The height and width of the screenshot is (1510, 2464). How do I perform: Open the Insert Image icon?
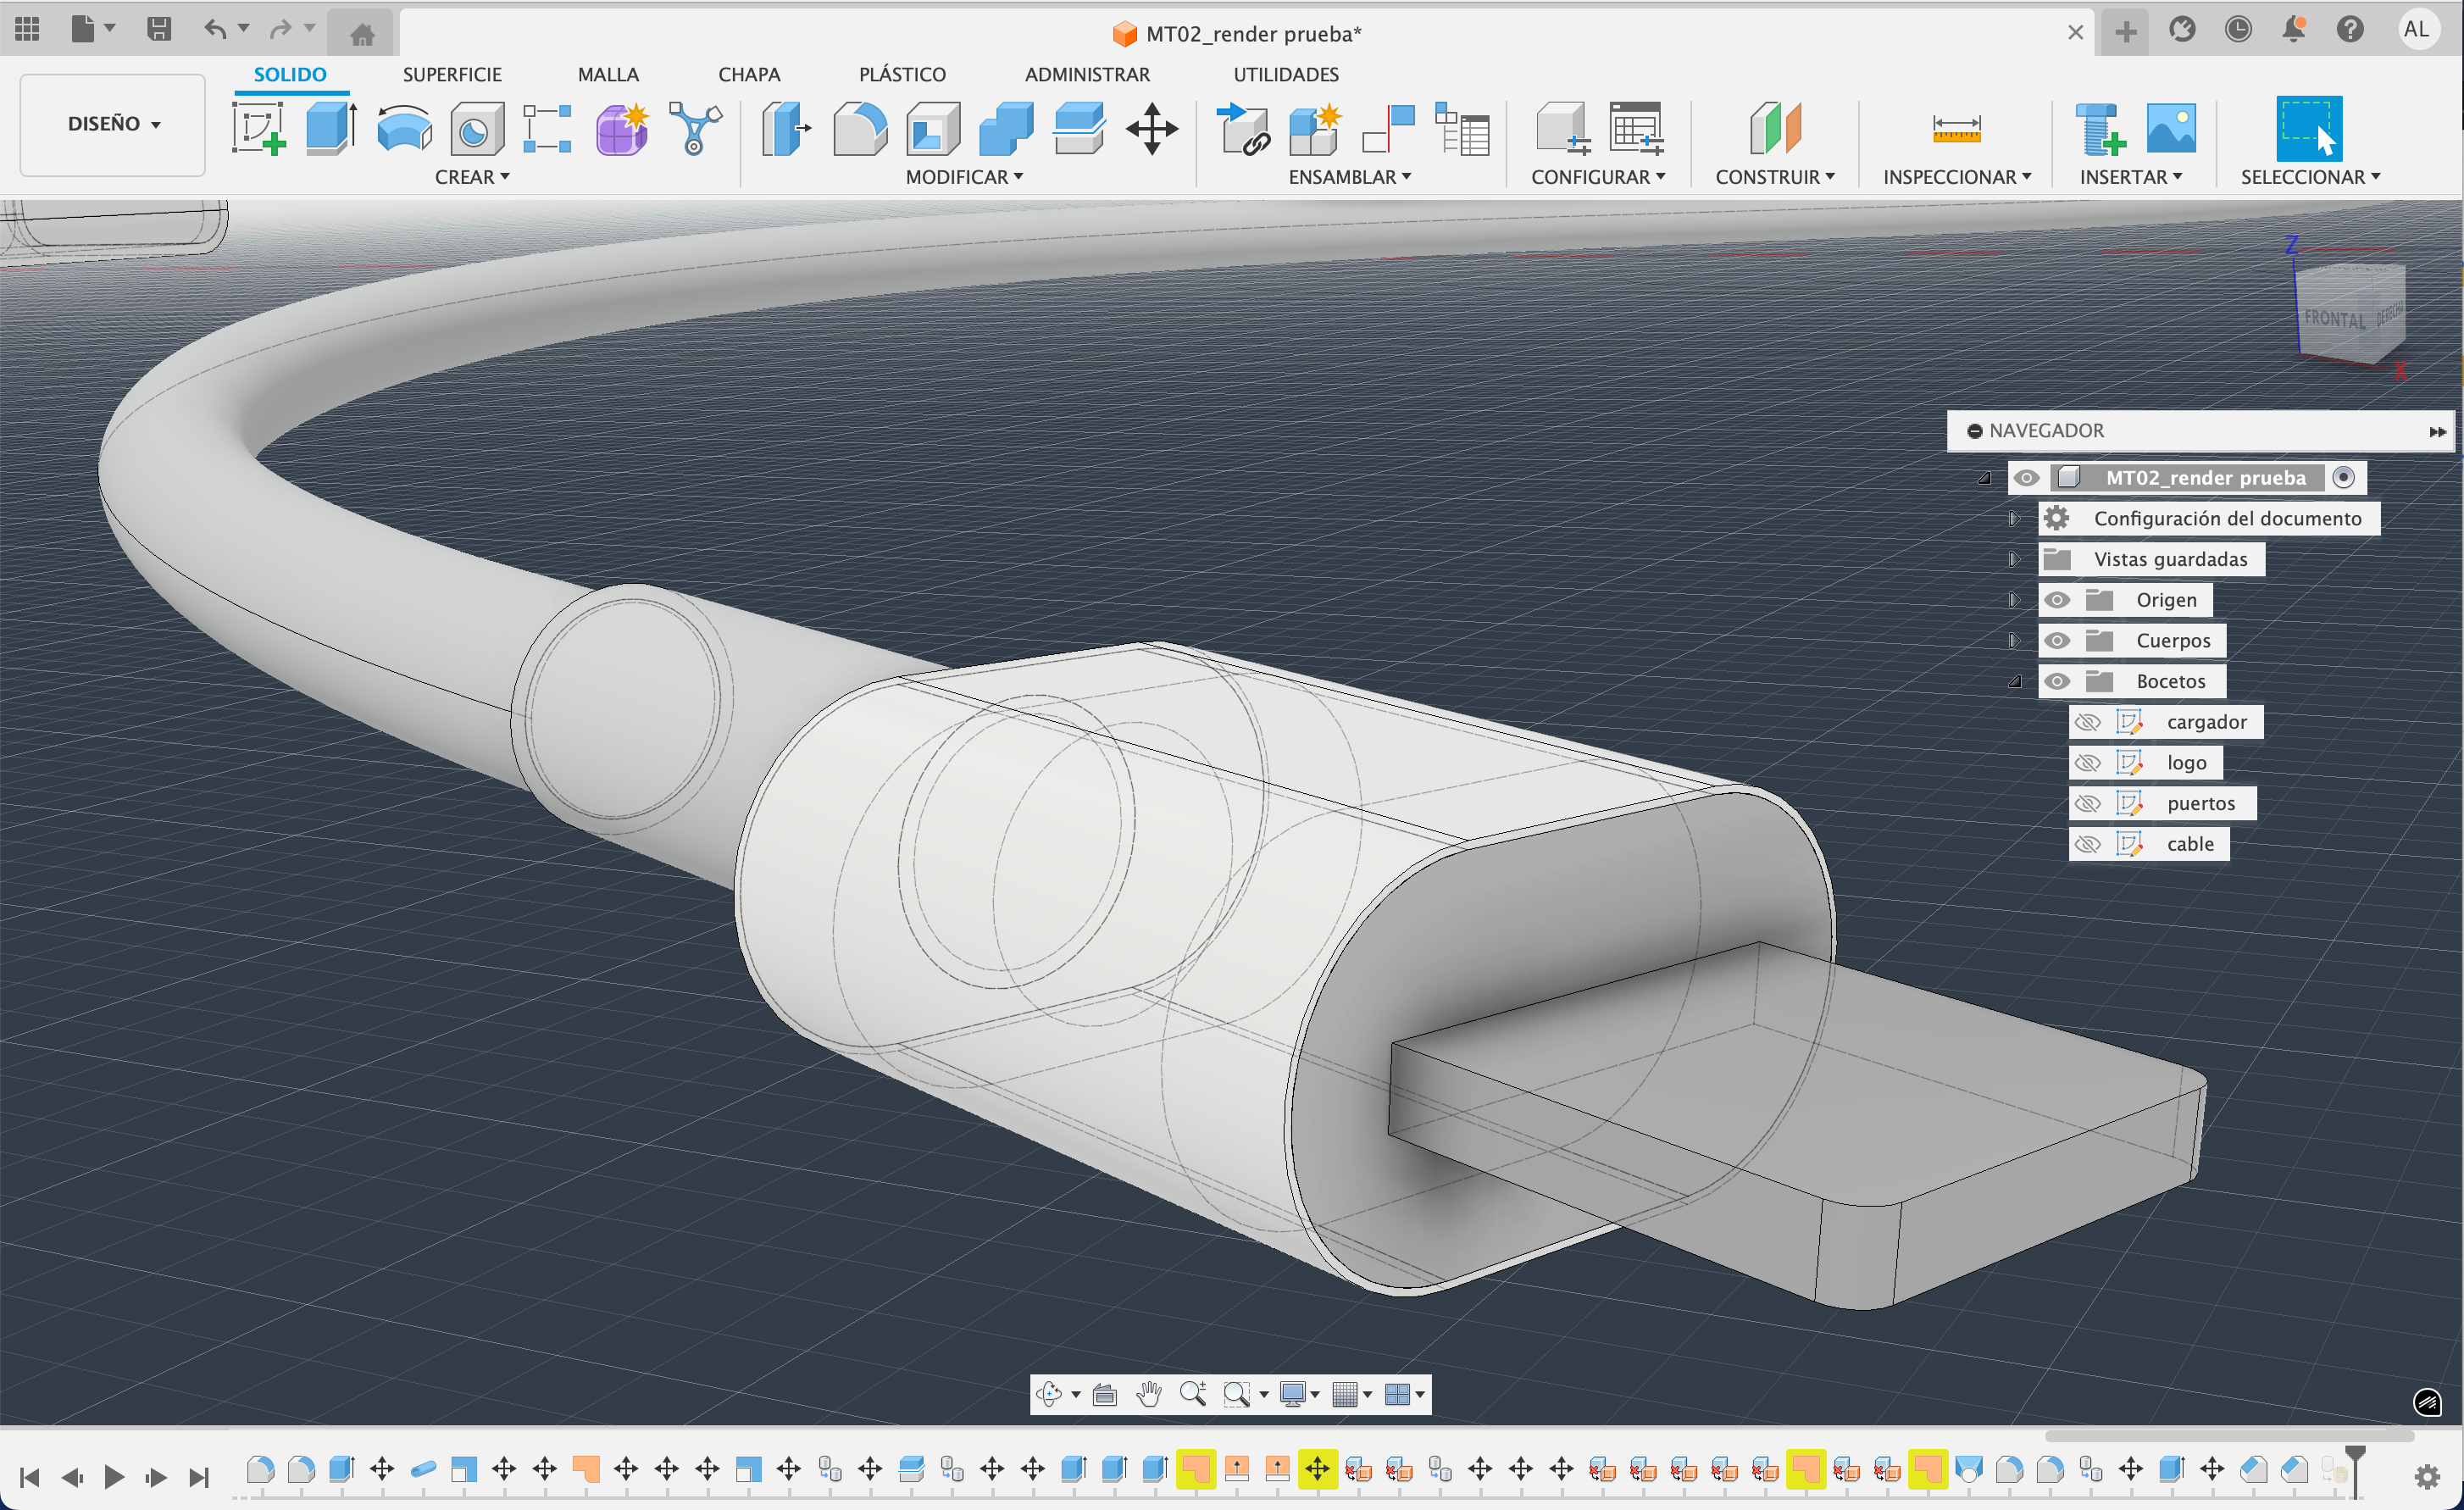click(x=2170, y=129)
